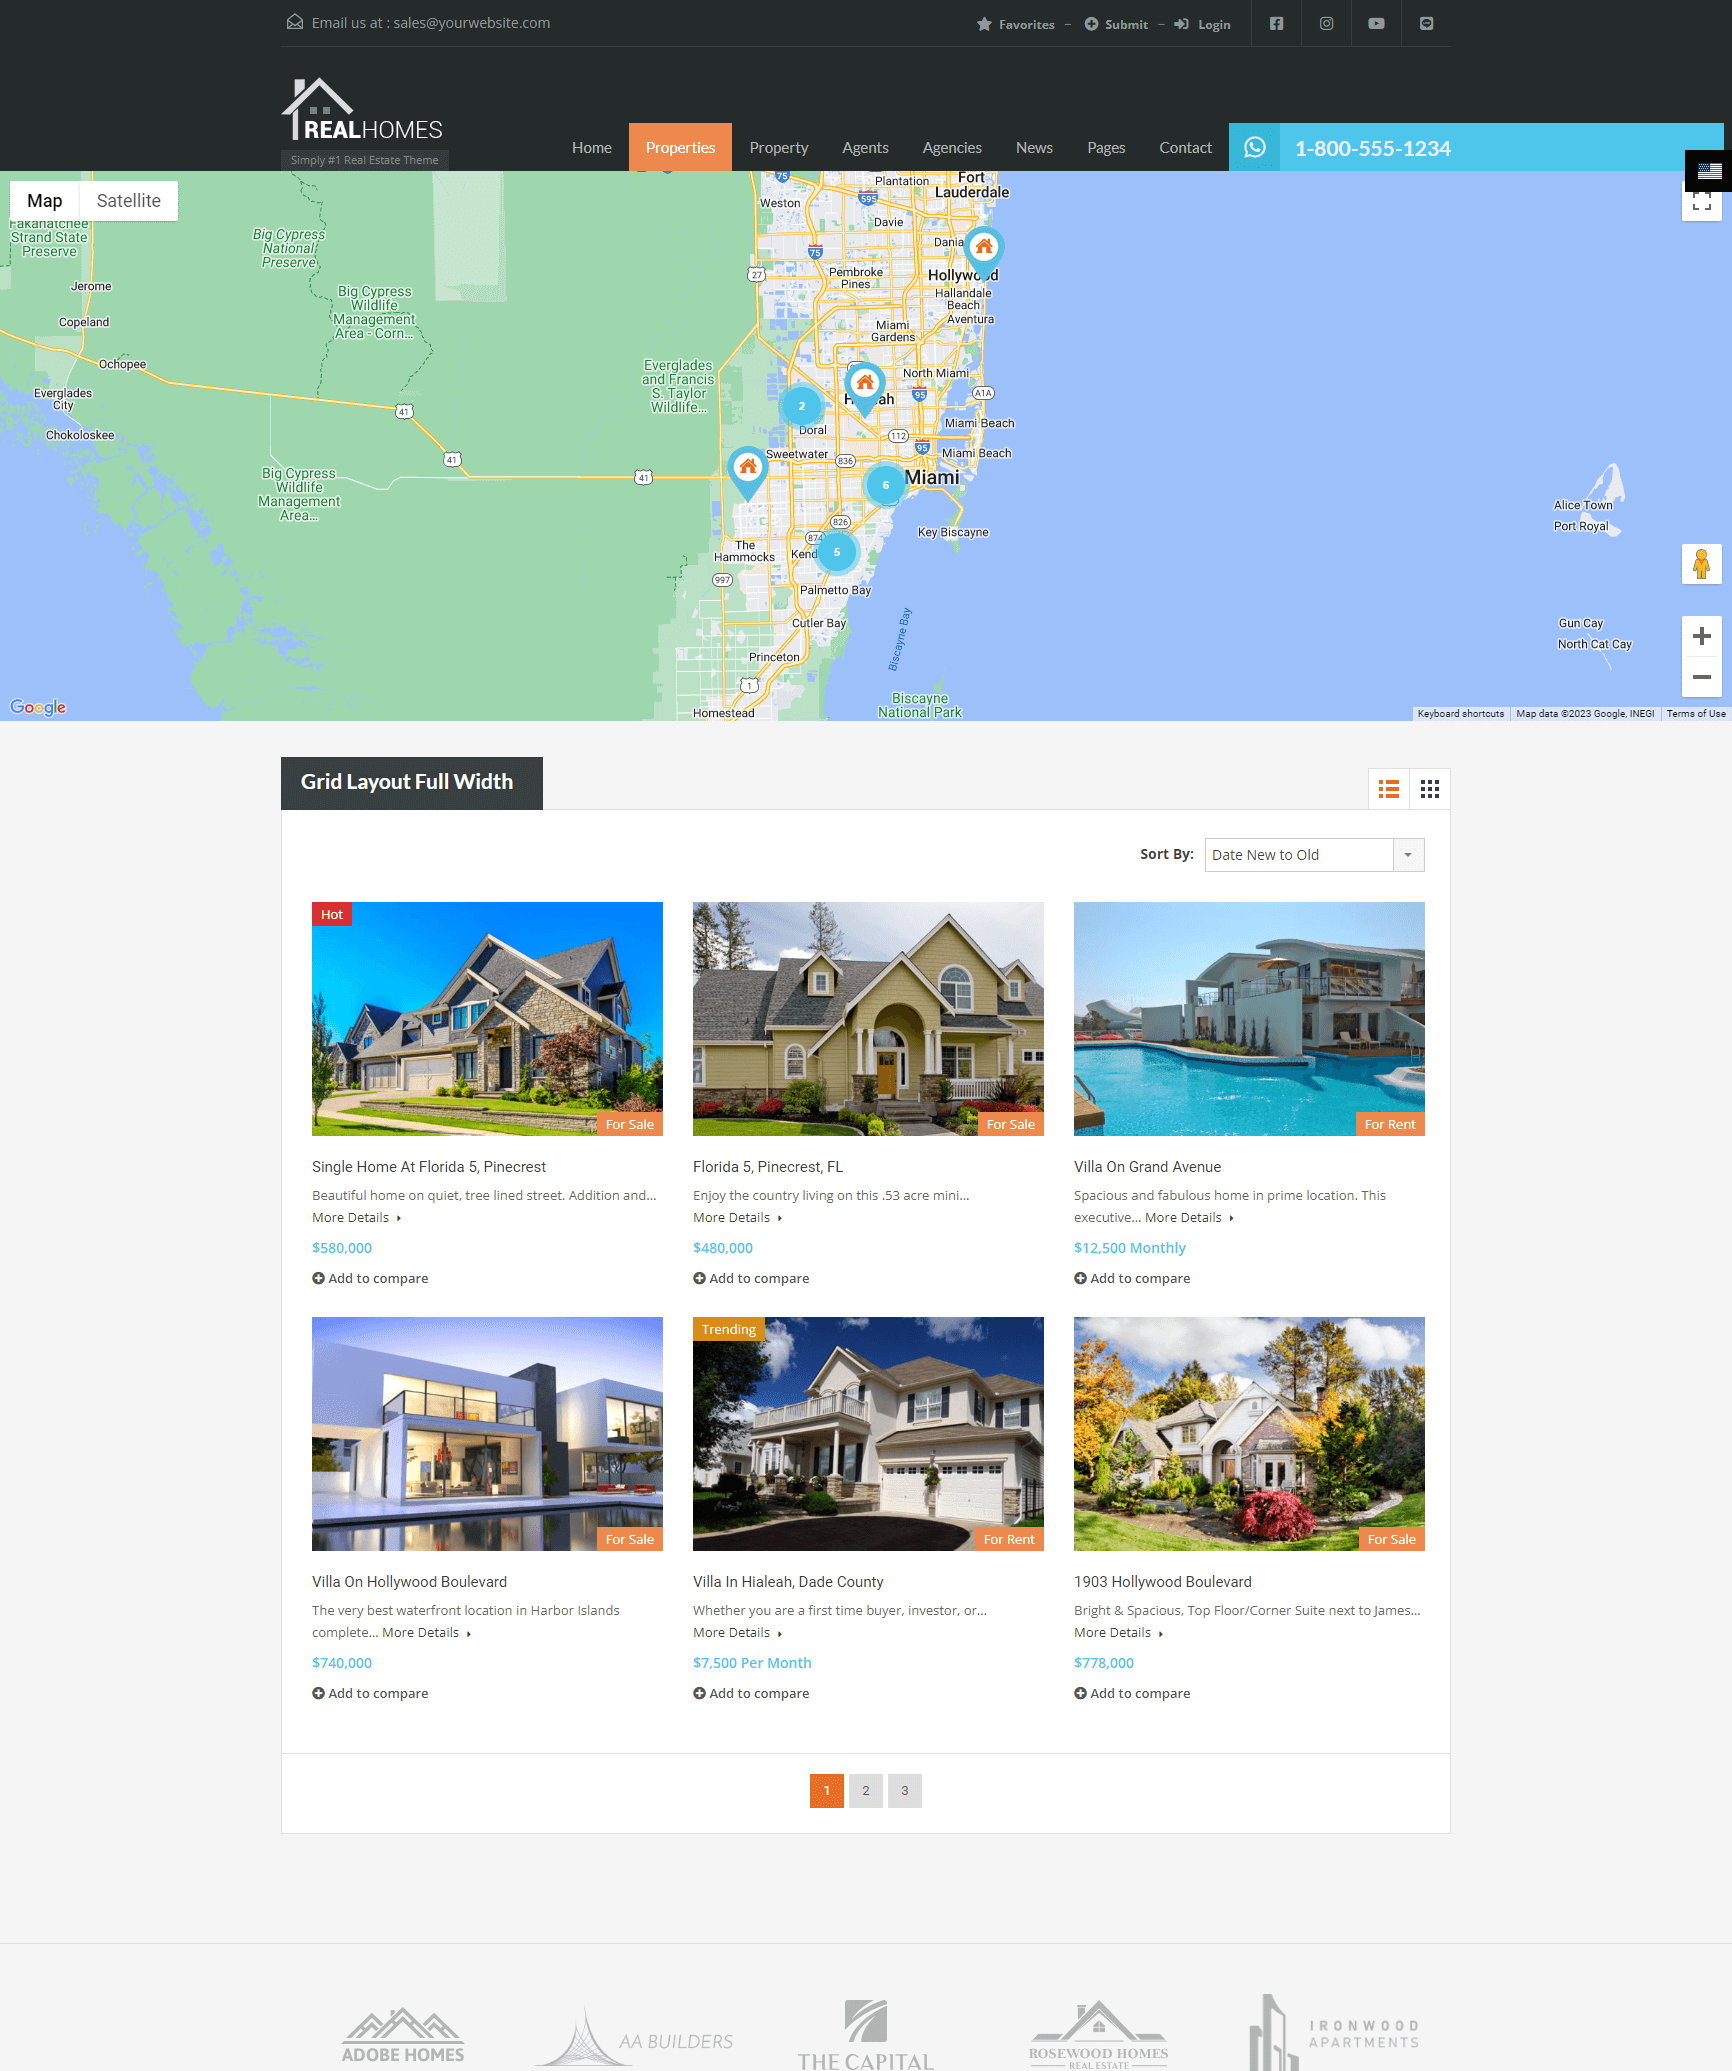More Details for Villa On Grand Avenue
Screen dimensions: 1732x2071
1189,1218
